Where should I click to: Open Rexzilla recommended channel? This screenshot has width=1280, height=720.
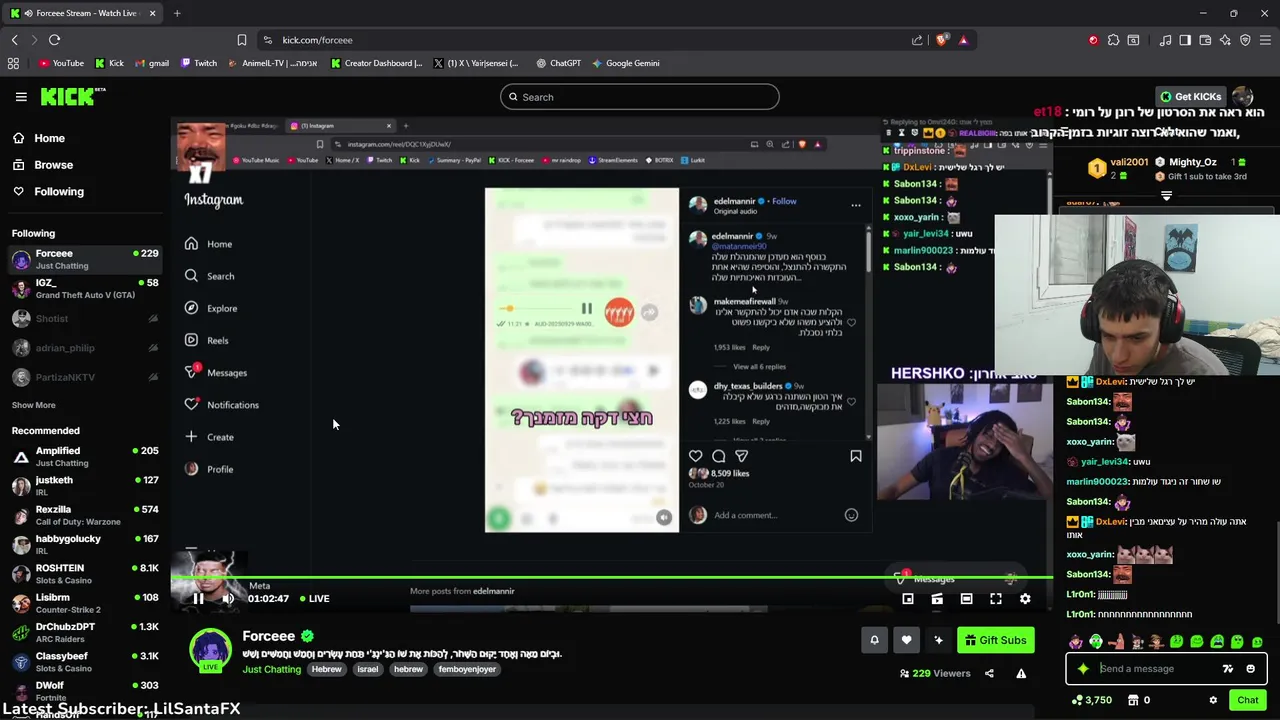tap(84, 515)
